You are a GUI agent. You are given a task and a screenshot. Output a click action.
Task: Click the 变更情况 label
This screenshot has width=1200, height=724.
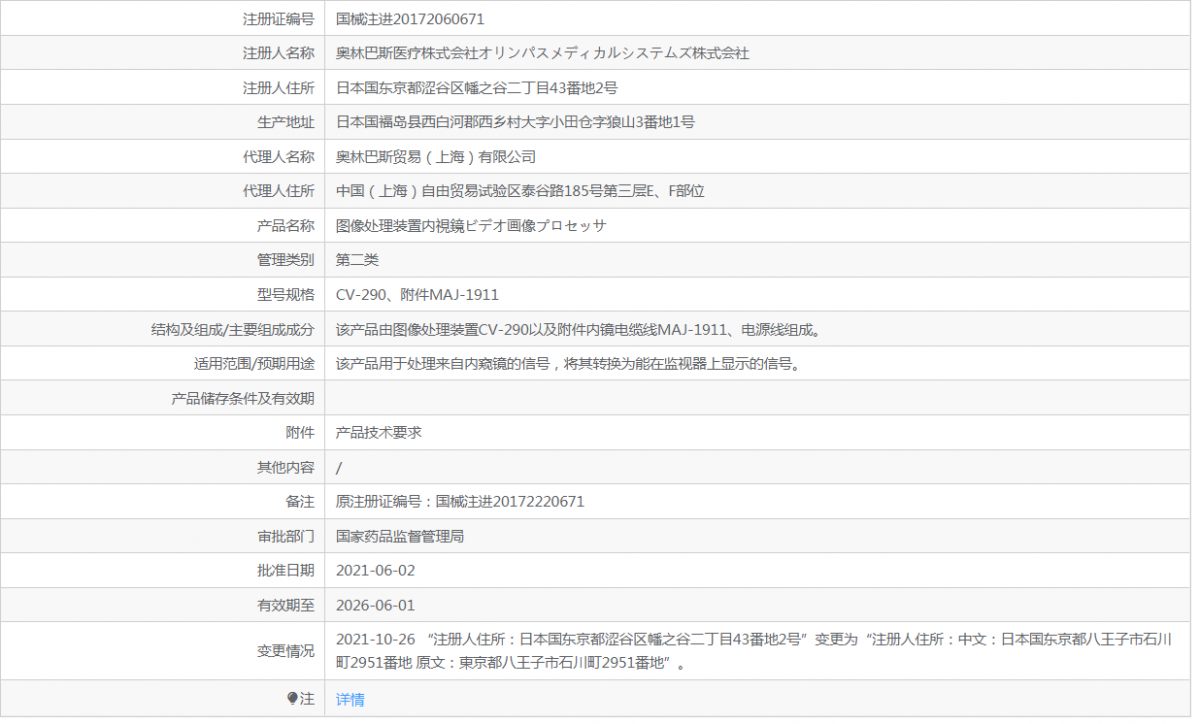[286, 651]
